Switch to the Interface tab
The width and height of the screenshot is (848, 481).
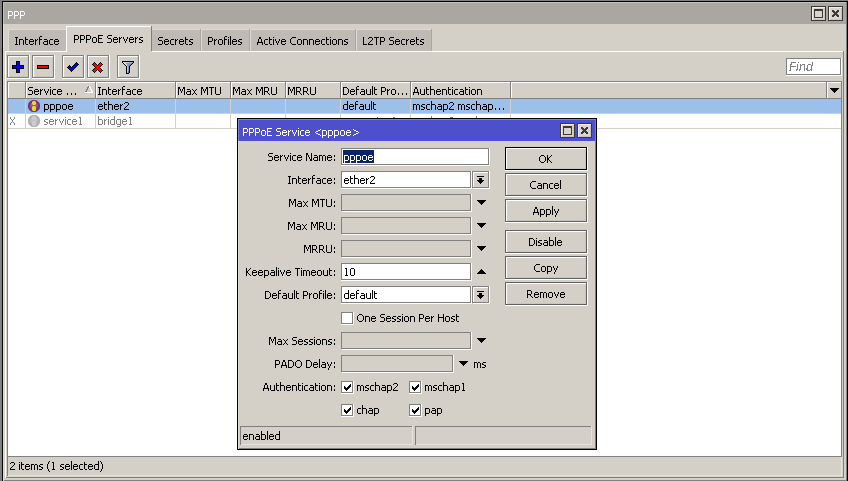pyautogui.click(x=37, y=41)
